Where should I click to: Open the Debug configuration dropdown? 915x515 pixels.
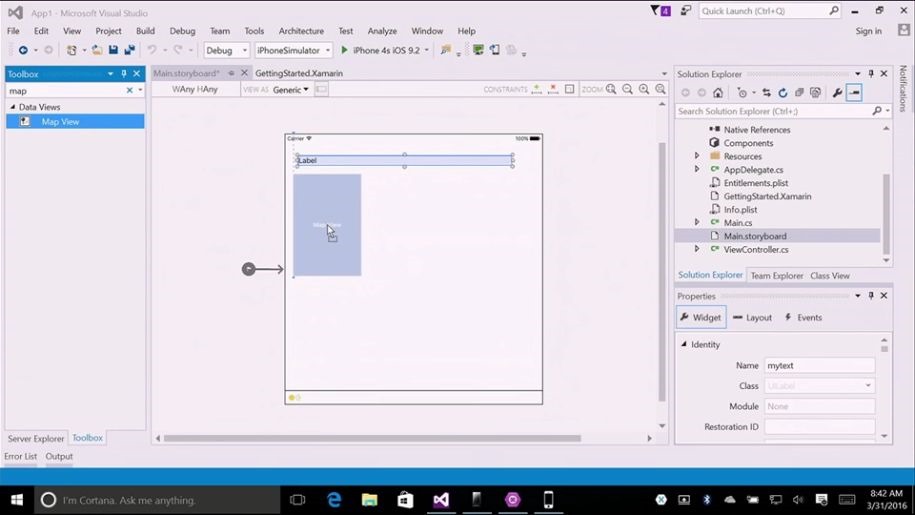coord(226,50)
